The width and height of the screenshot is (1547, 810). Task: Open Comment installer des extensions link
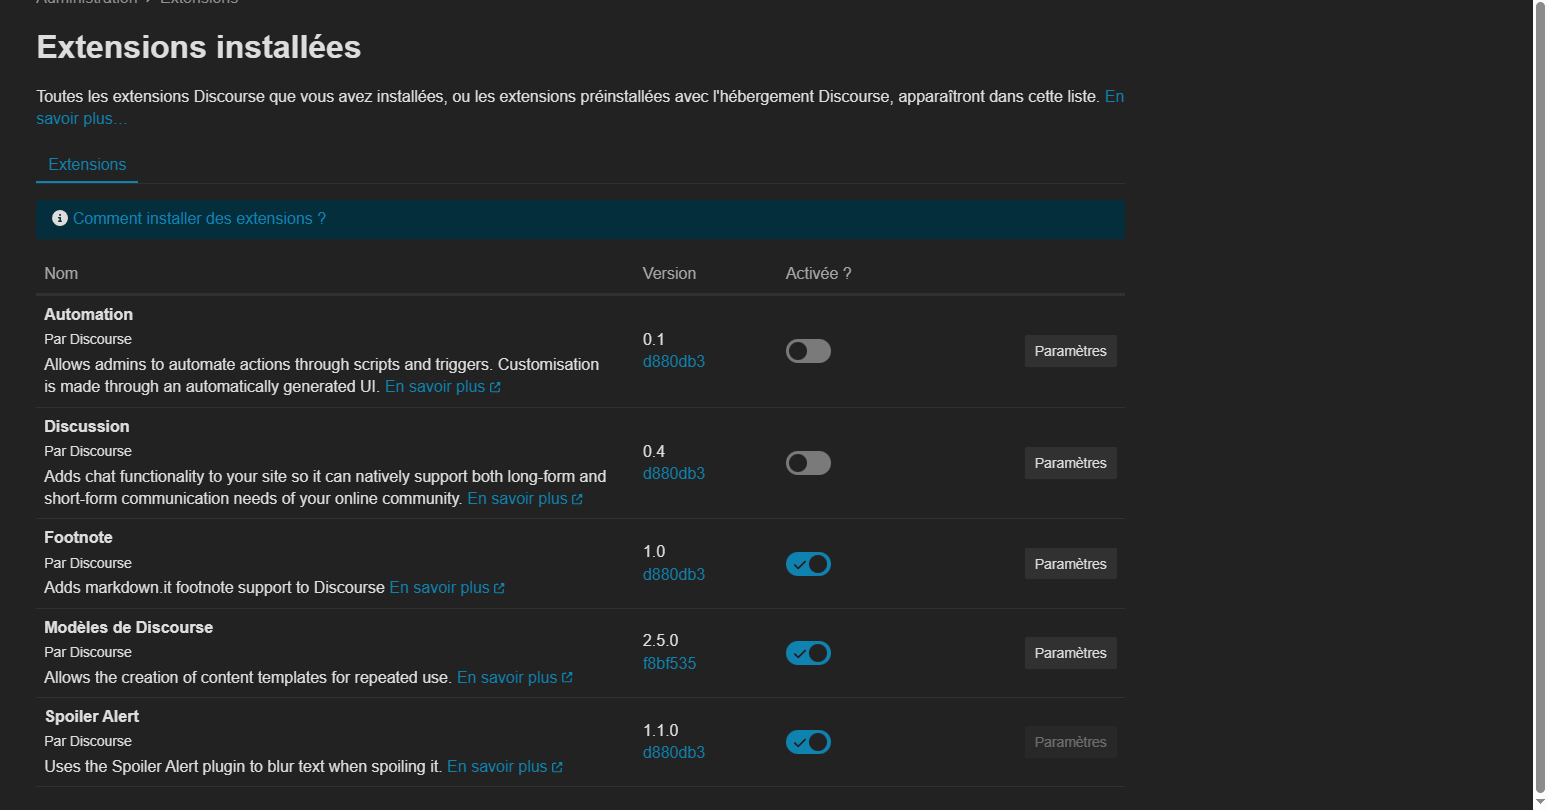point(199,218)
